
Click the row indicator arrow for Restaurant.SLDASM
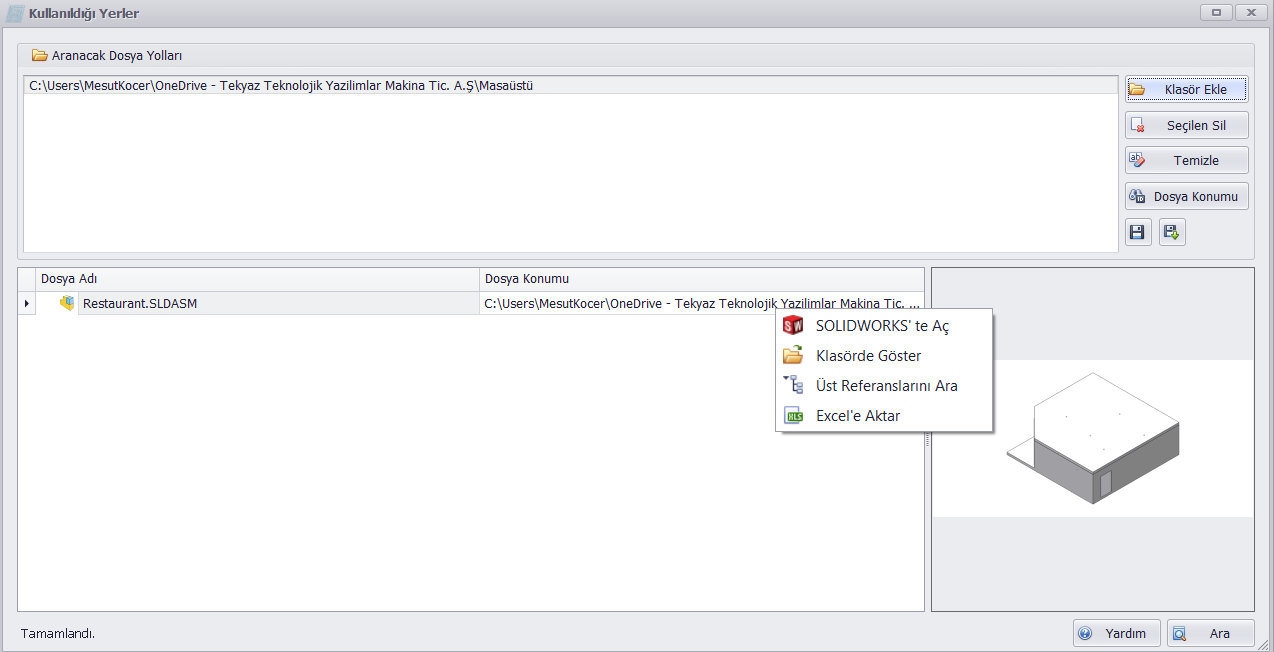27,303
